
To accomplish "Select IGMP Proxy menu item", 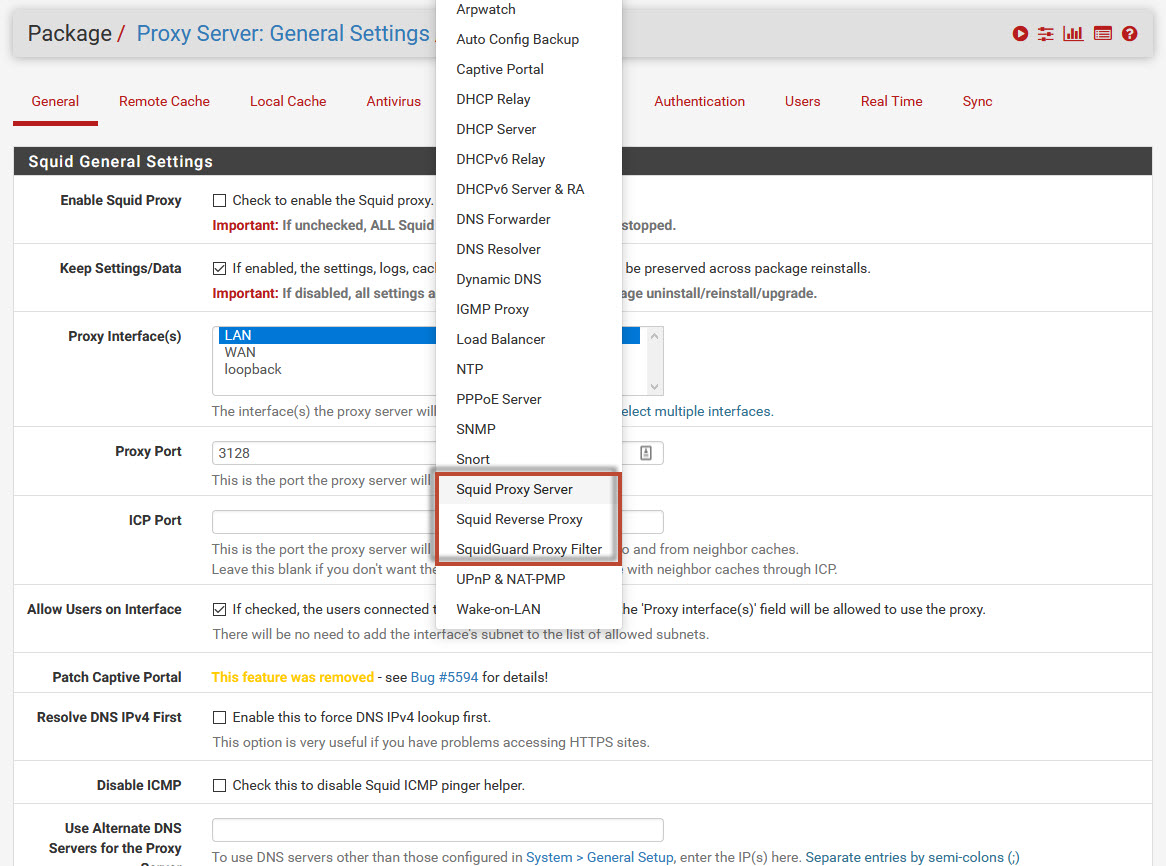I will (529, 309).
